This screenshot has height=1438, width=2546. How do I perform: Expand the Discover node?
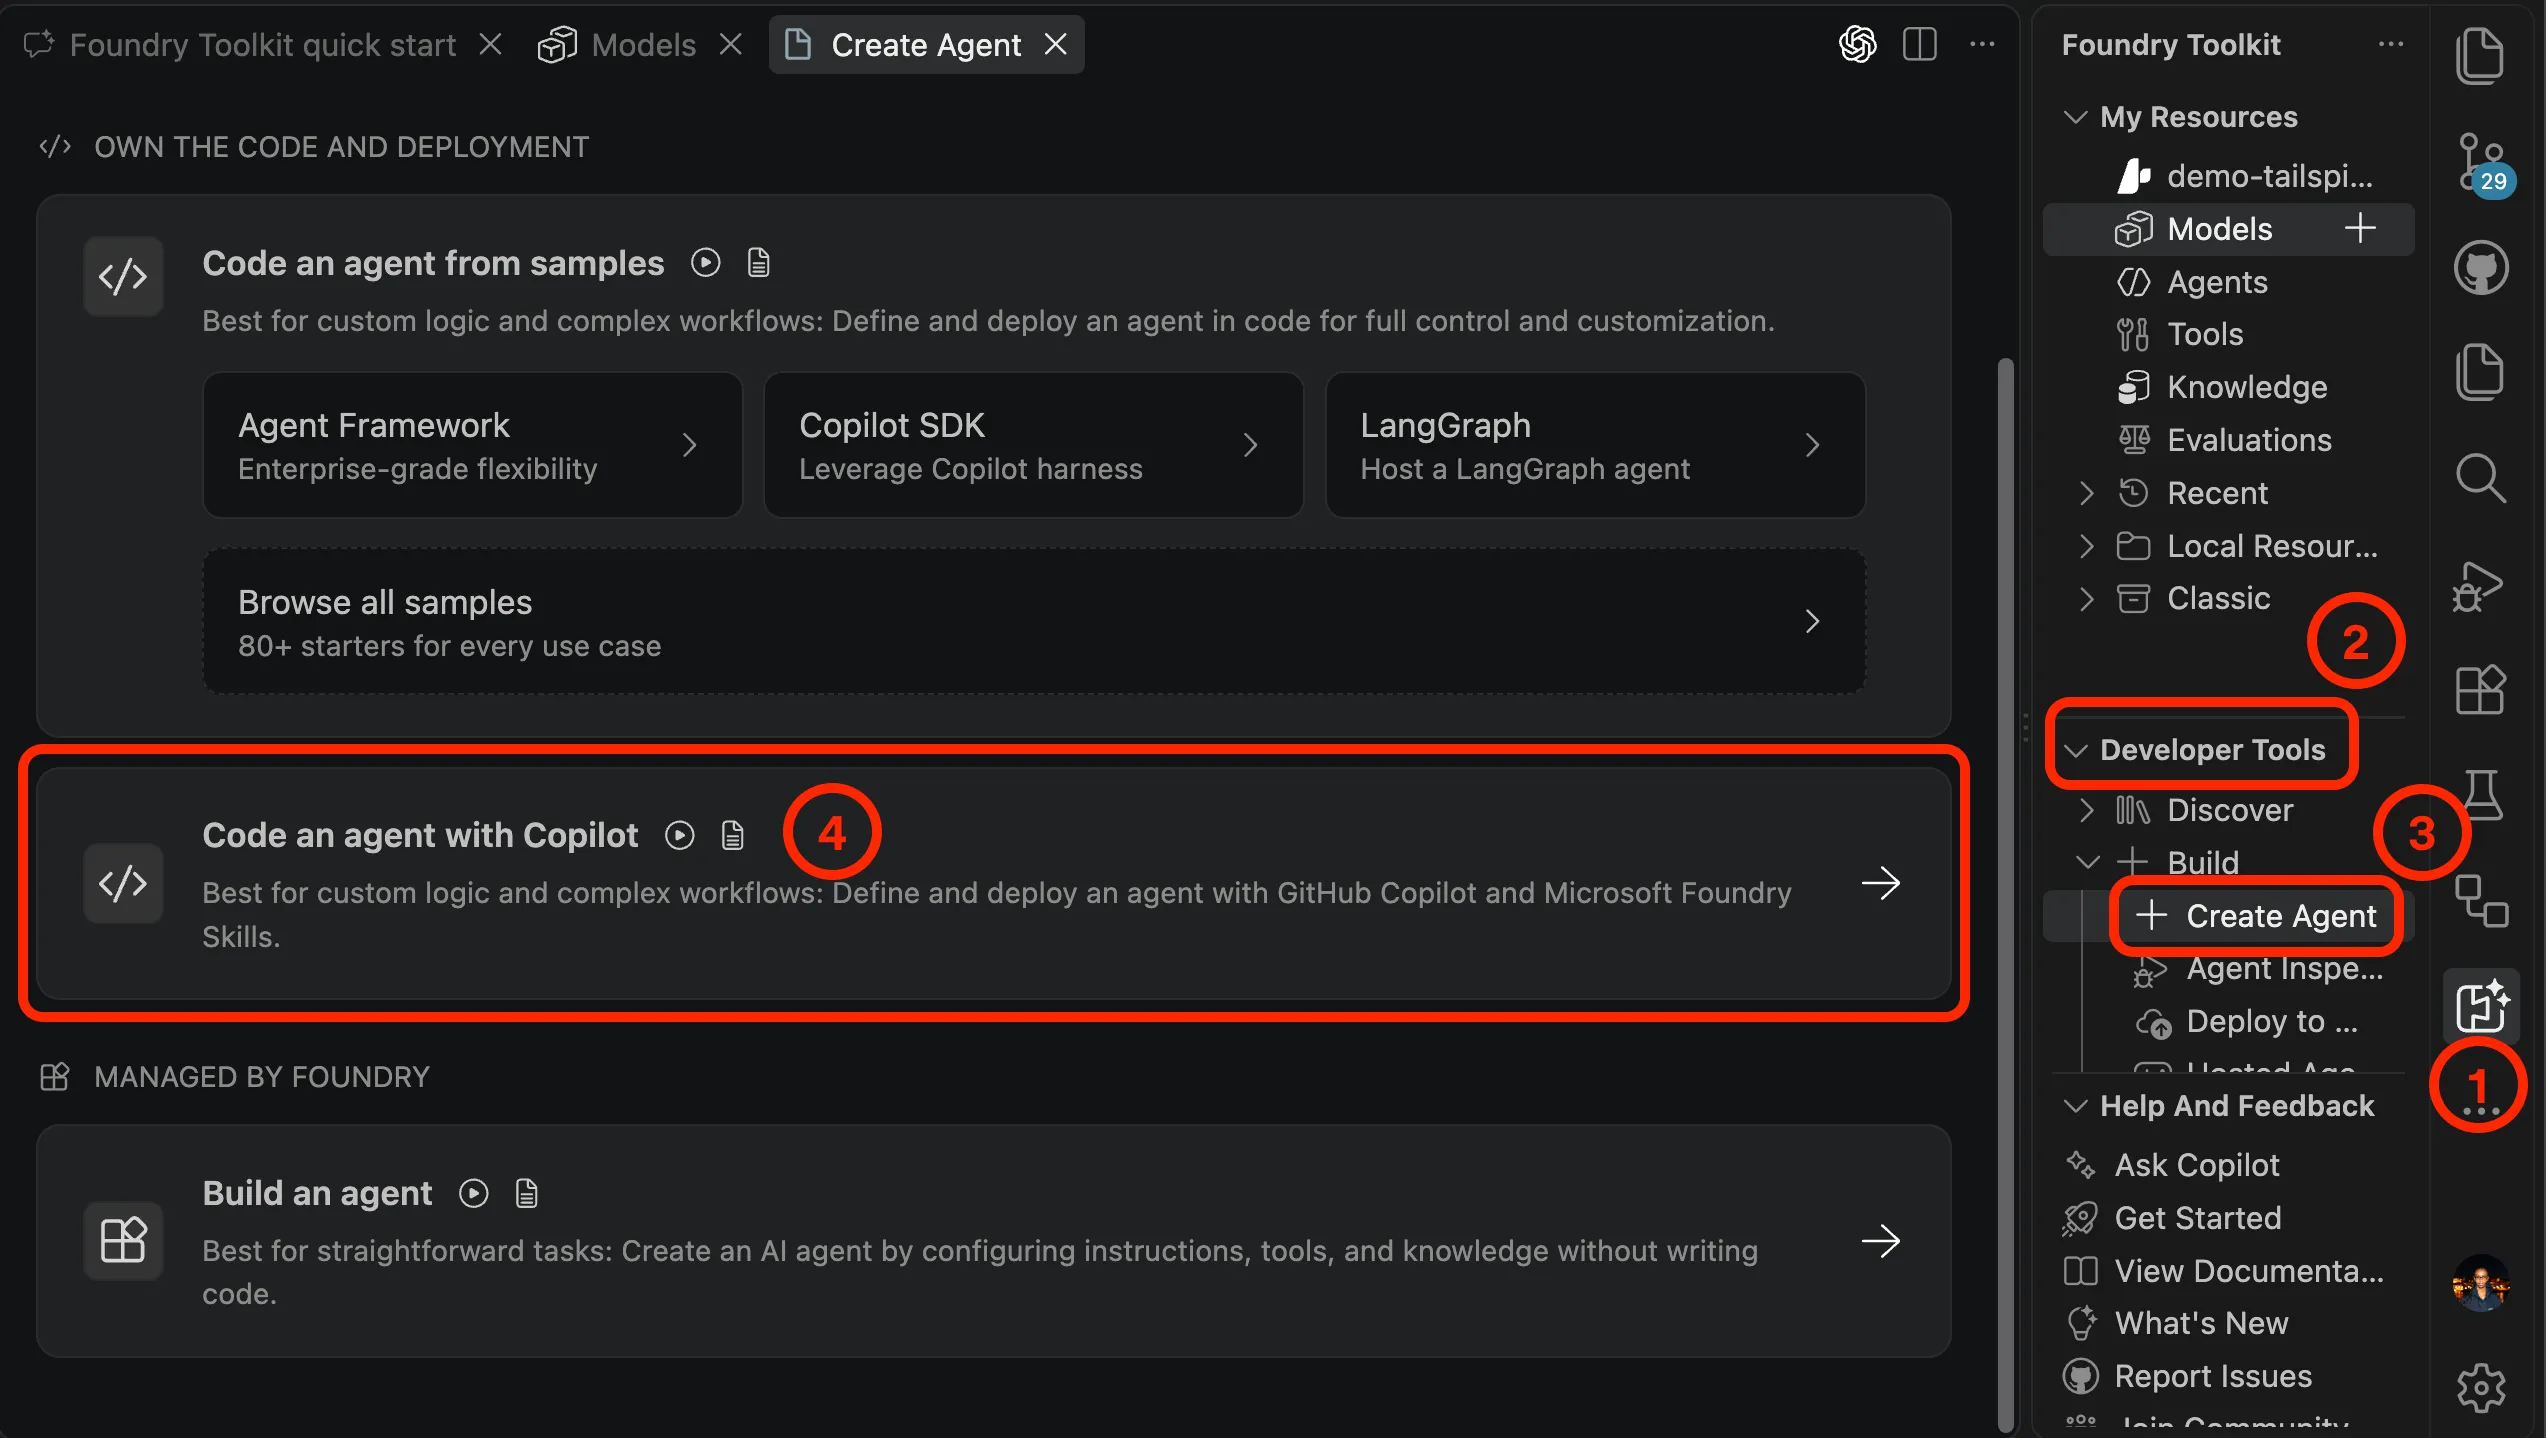coord(2086,810)
